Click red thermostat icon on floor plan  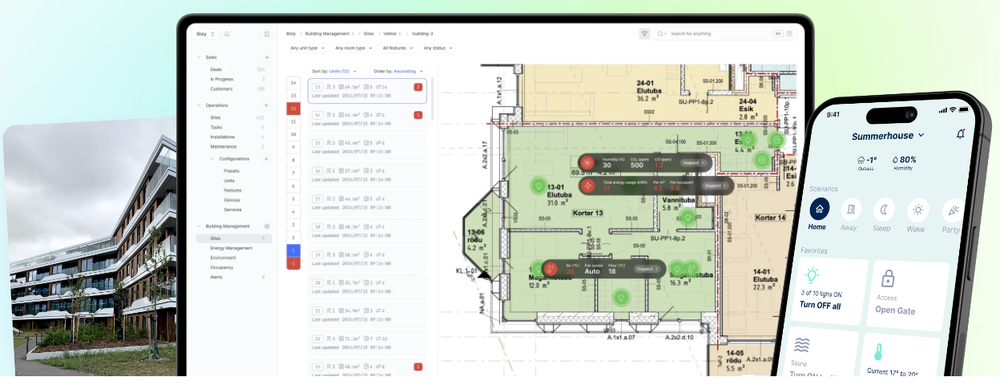[550, 269]
